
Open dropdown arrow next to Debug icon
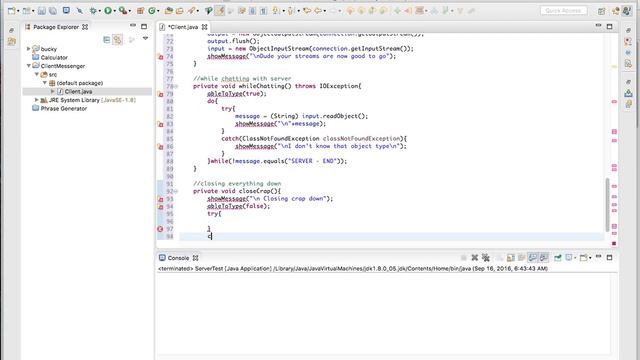100,11
